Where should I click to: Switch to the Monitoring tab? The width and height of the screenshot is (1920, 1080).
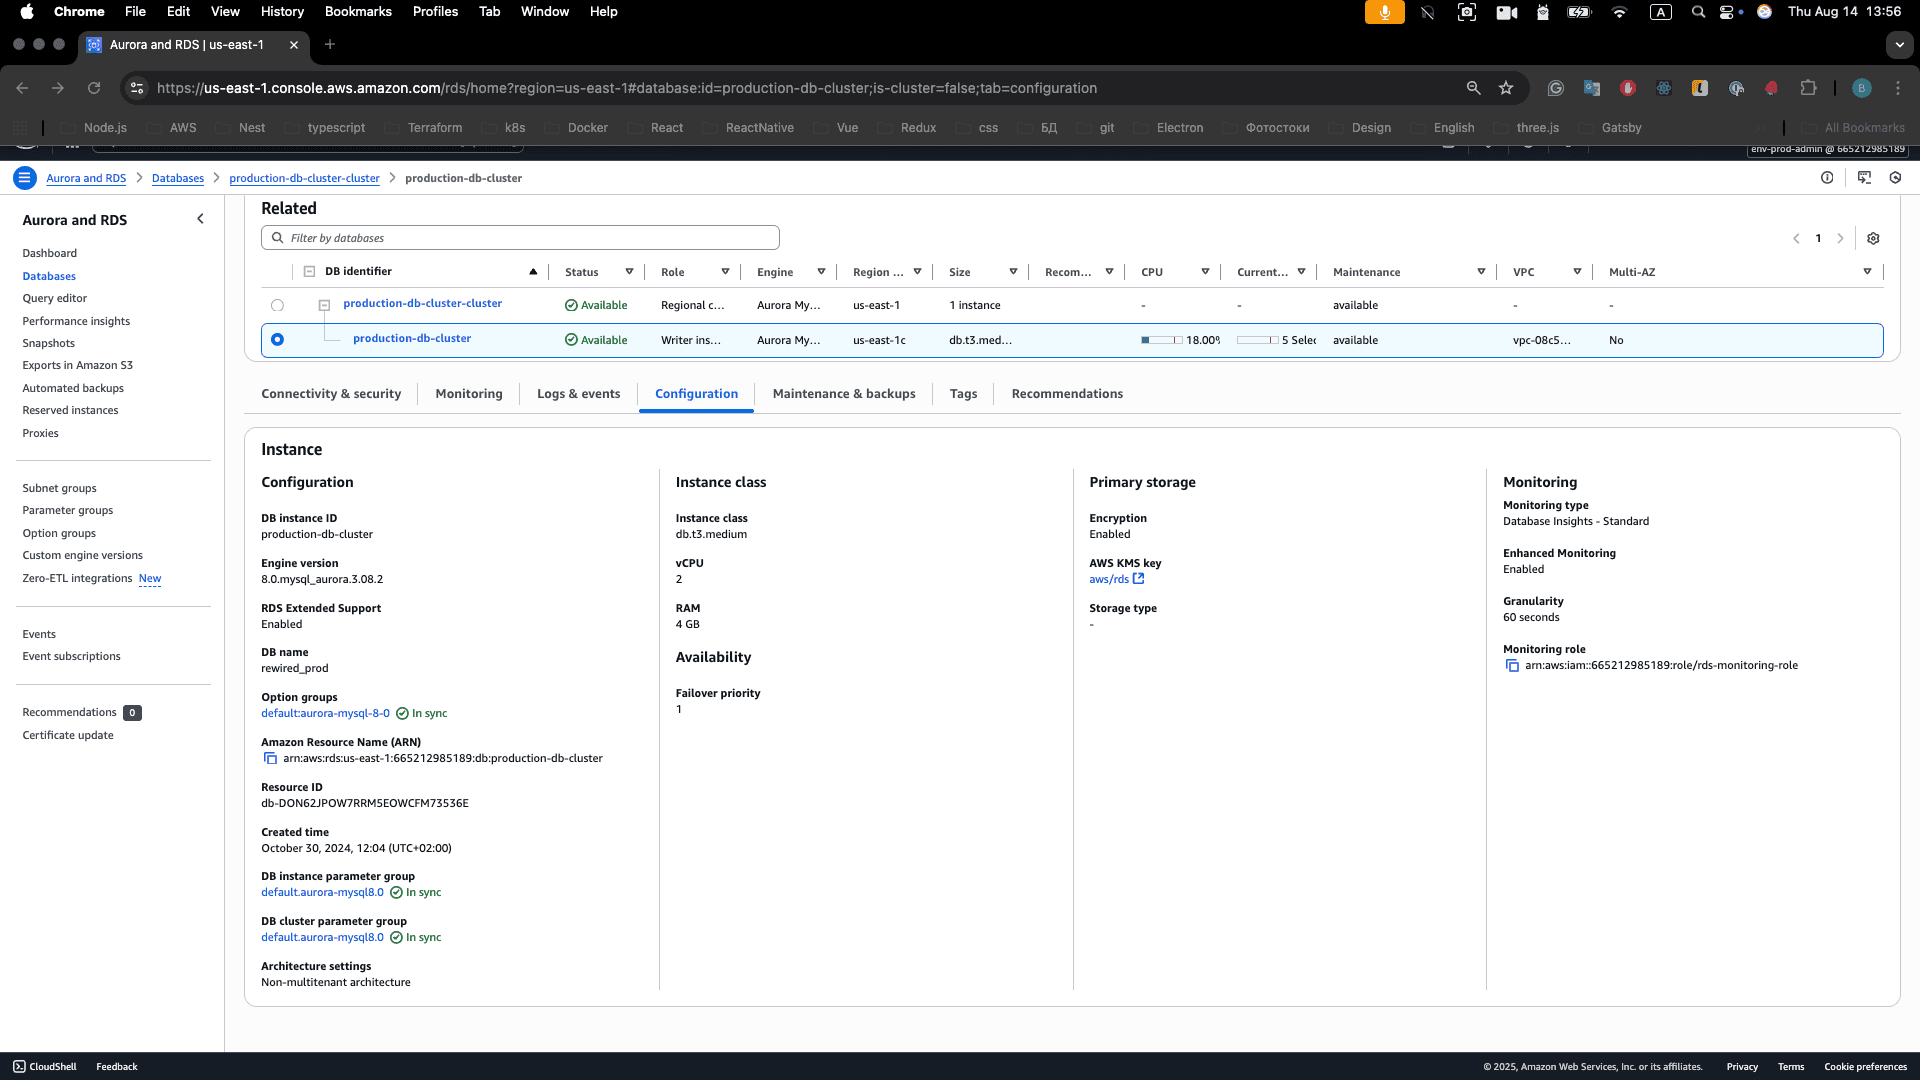click(x=468, y=393)
